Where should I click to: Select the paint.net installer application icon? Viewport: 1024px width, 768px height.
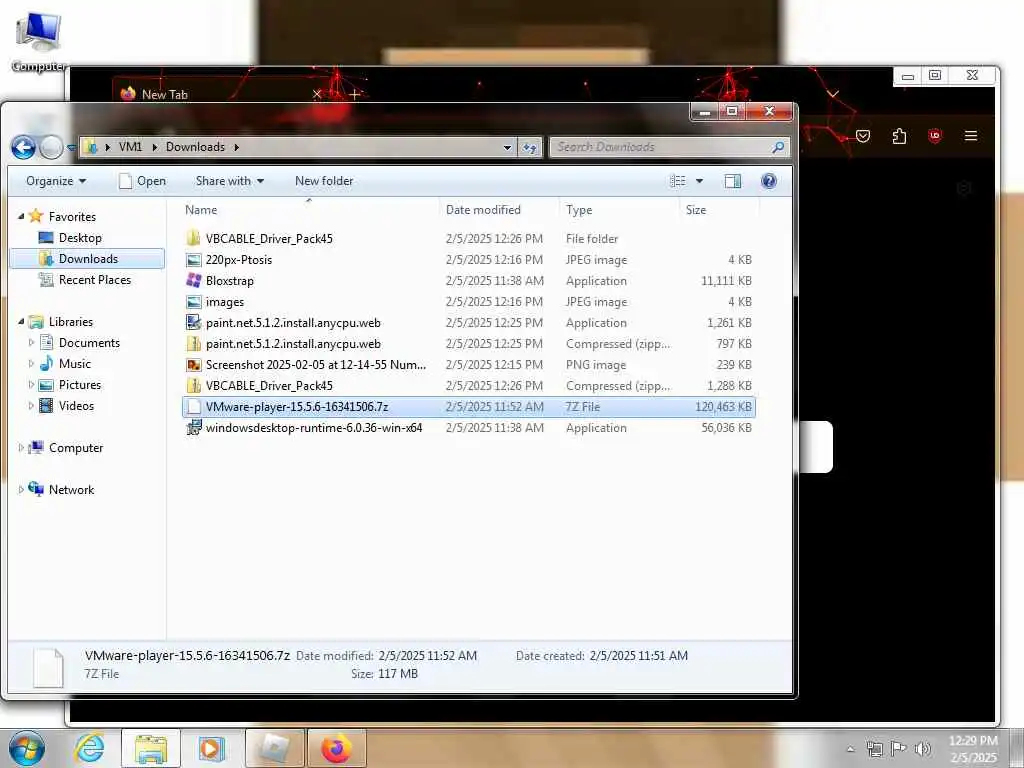point(193,323)
